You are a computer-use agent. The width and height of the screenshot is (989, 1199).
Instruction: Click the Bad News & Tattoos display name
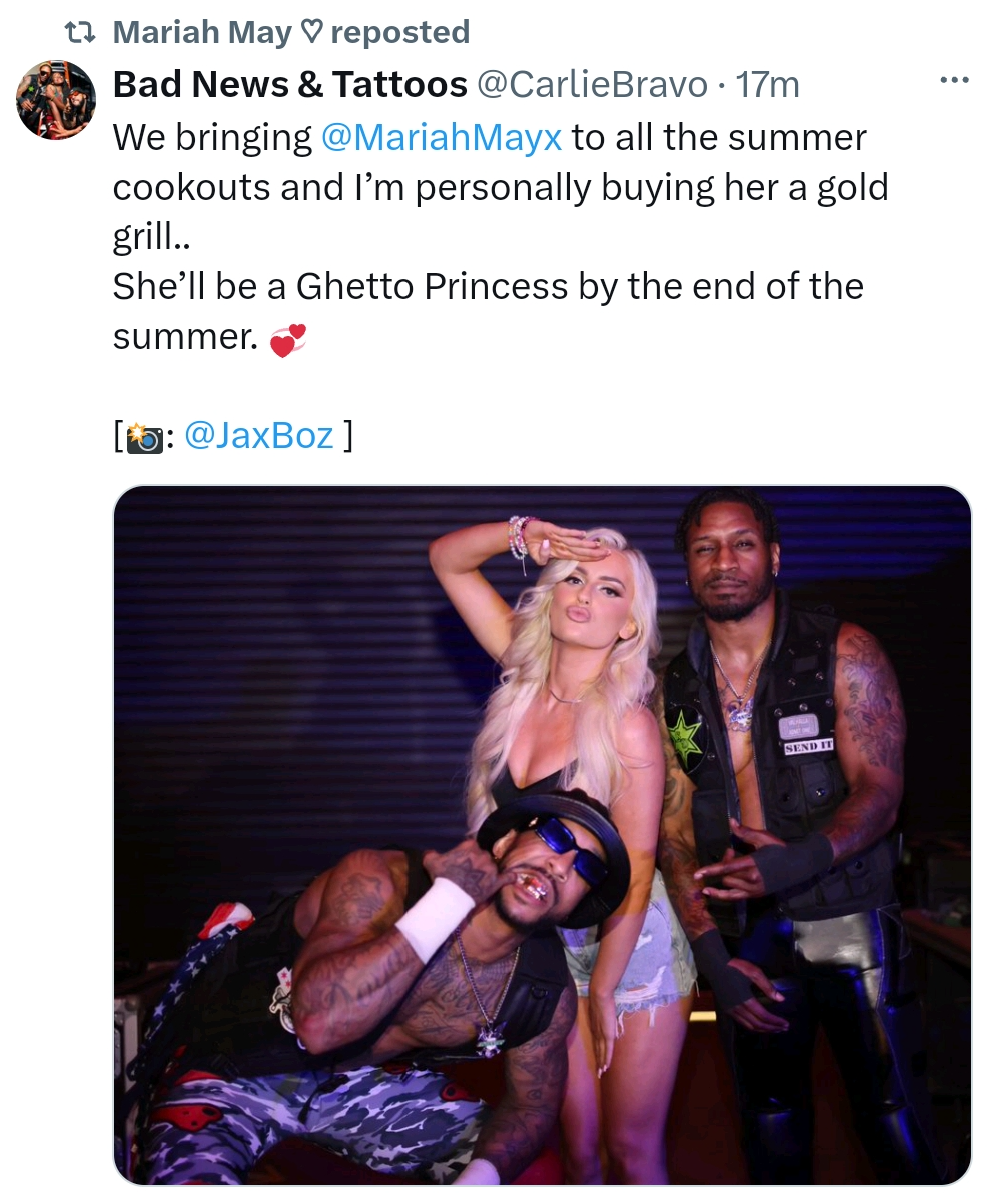(290, 84)
